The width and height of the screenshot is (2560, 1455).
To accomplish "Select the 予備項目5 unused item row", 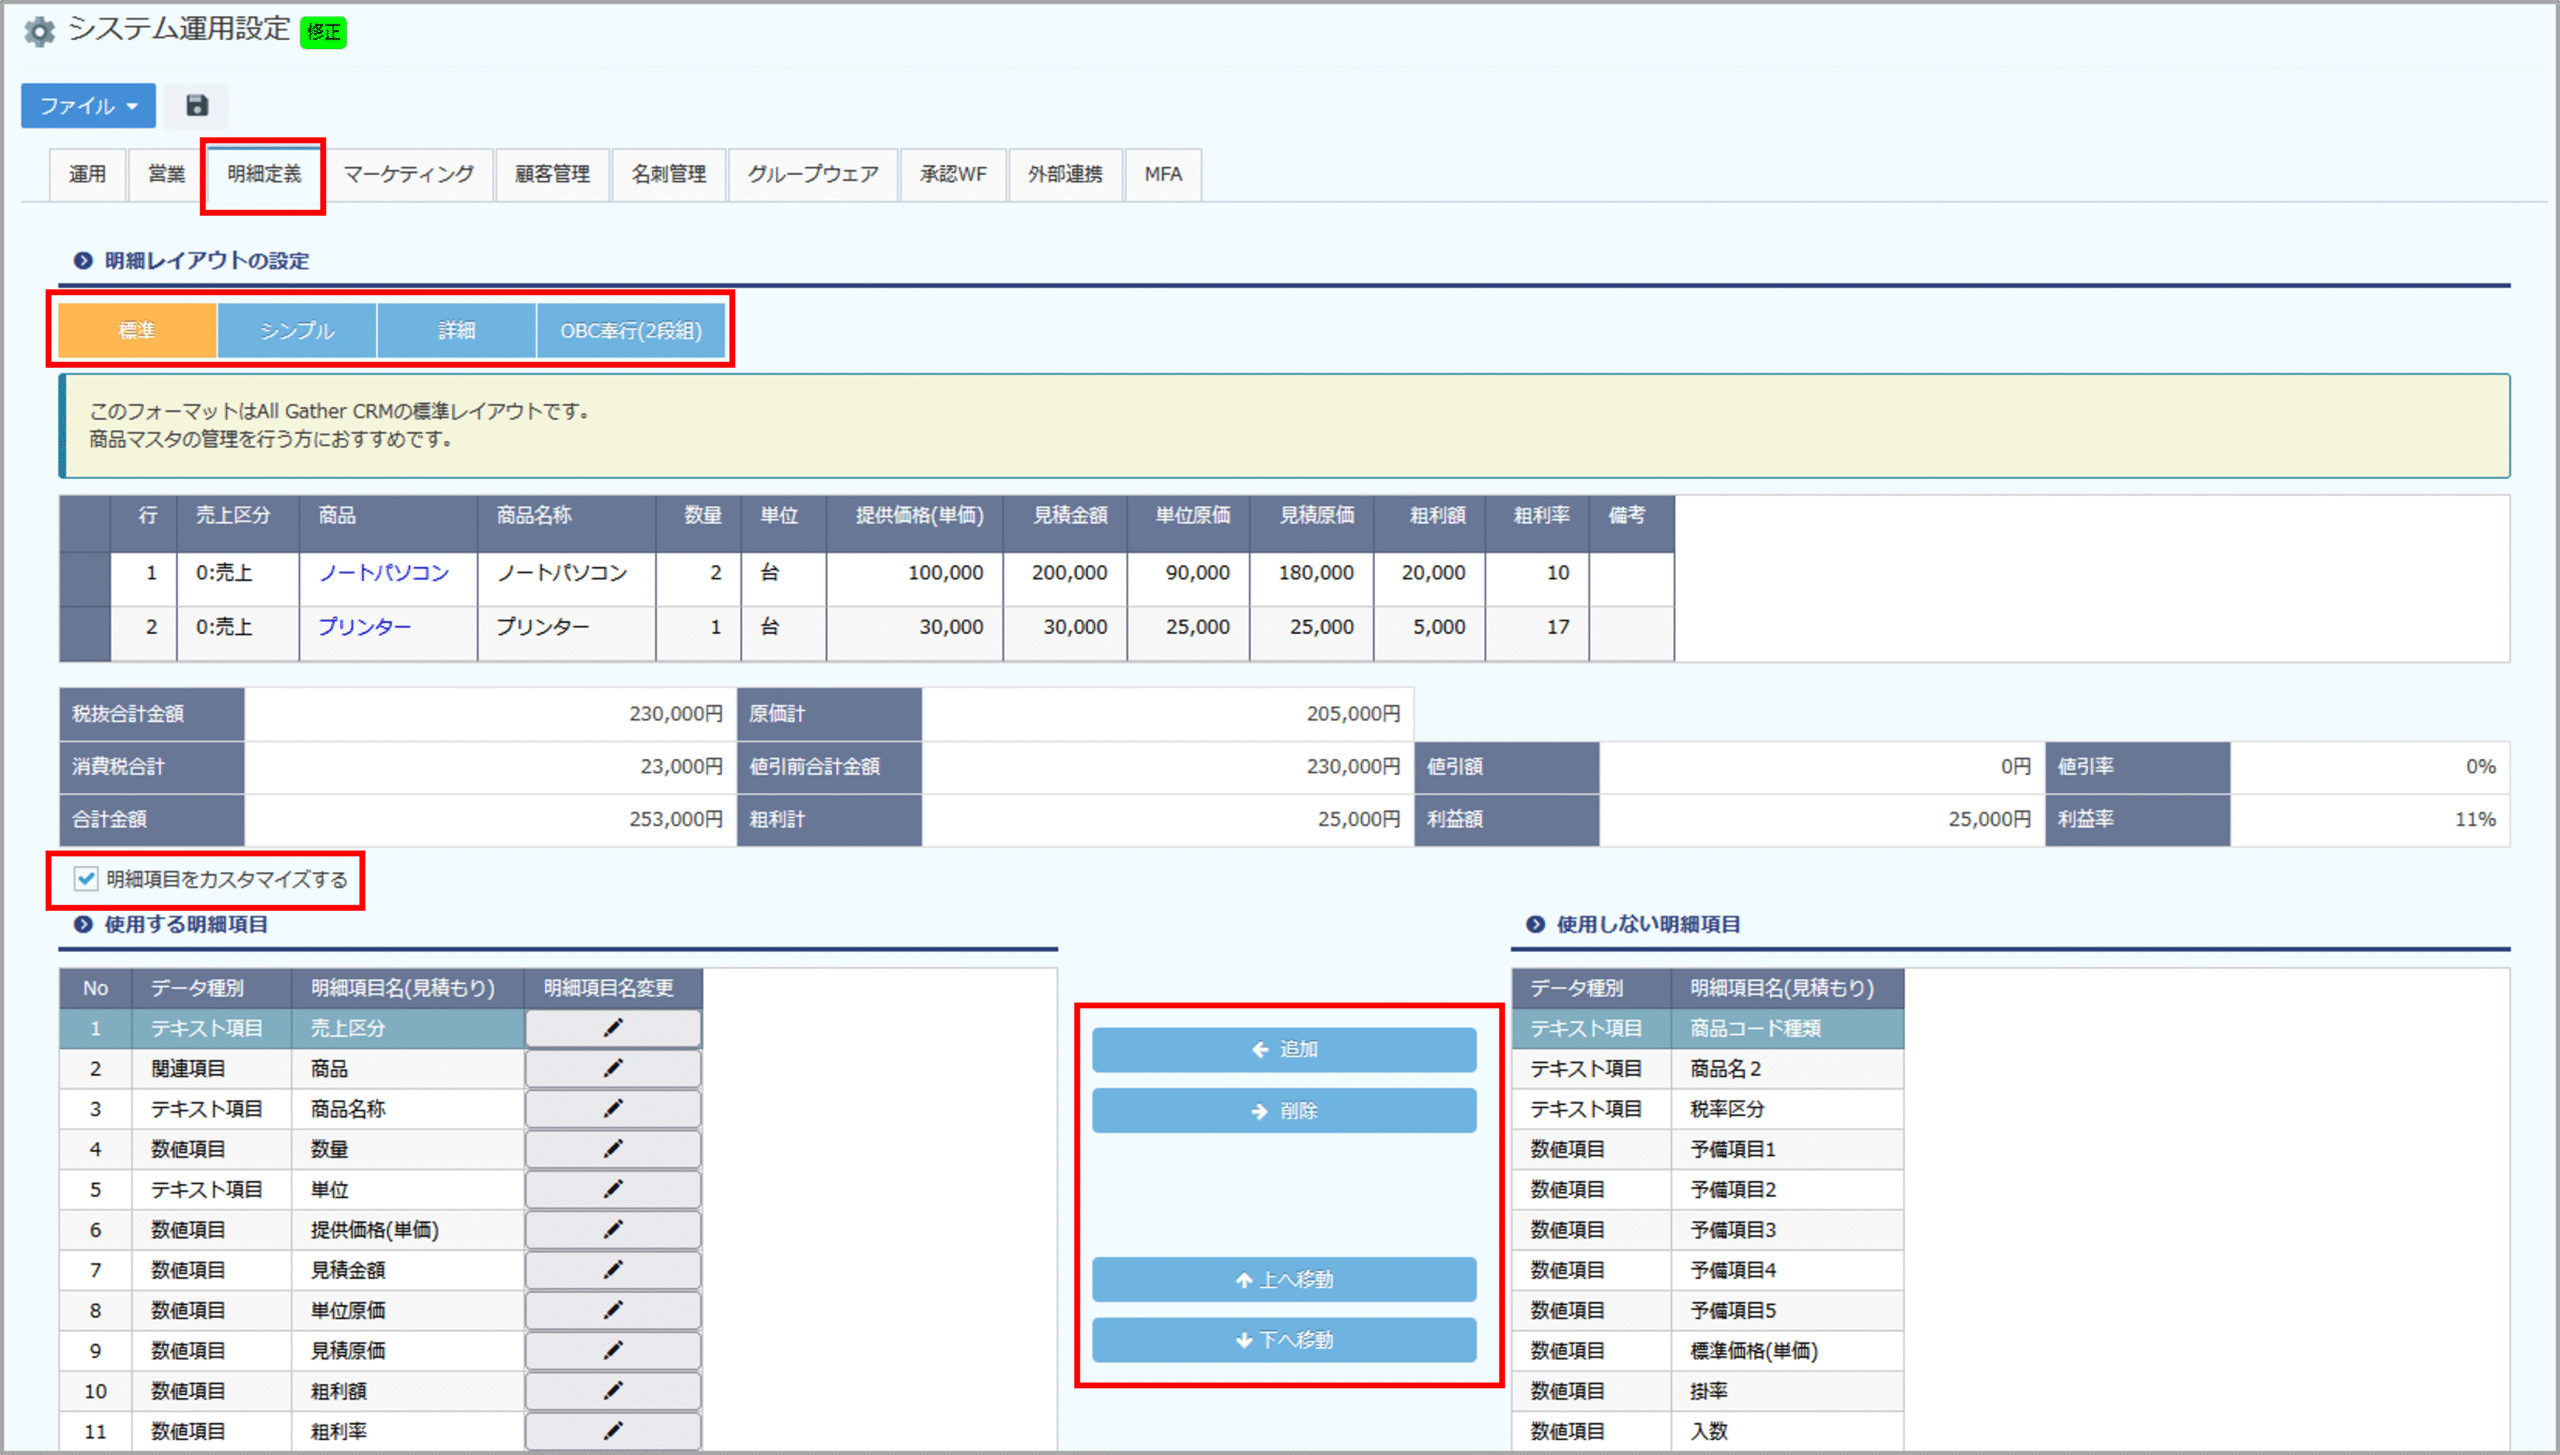I will 1707,1310.
